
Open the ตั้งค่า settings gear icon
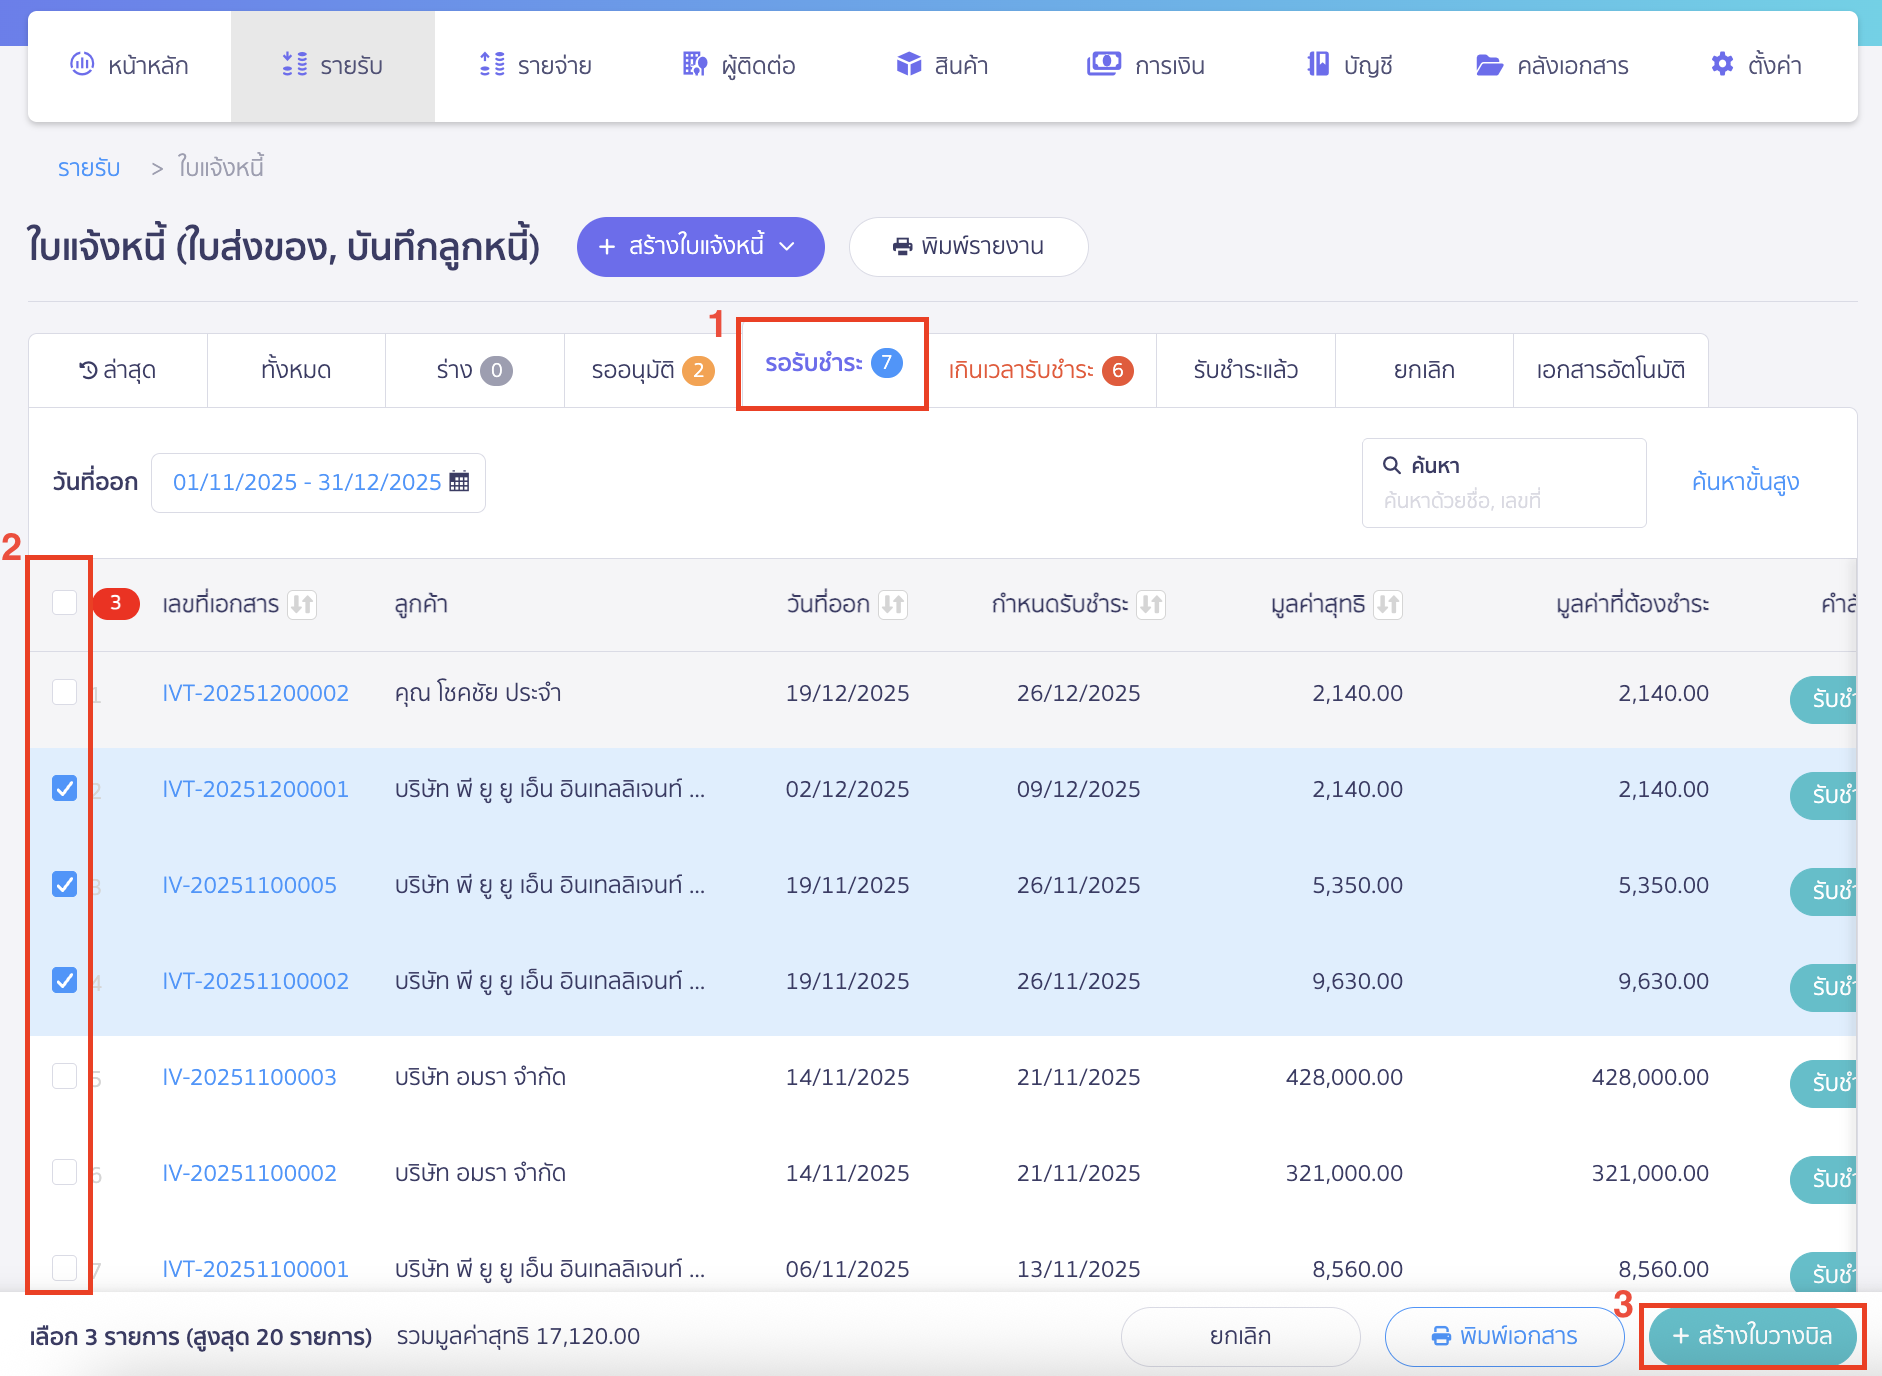[x=1722, y=64]
